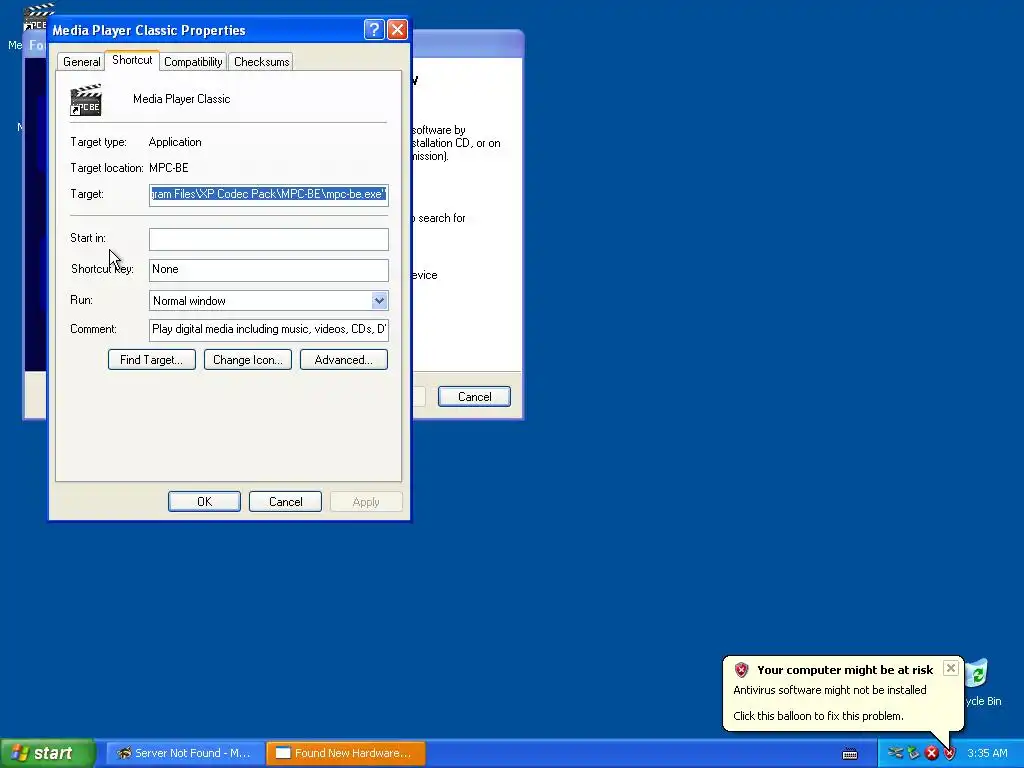Click the red shield icon in security balloon

pyautogui.click(x=741, y=670)
